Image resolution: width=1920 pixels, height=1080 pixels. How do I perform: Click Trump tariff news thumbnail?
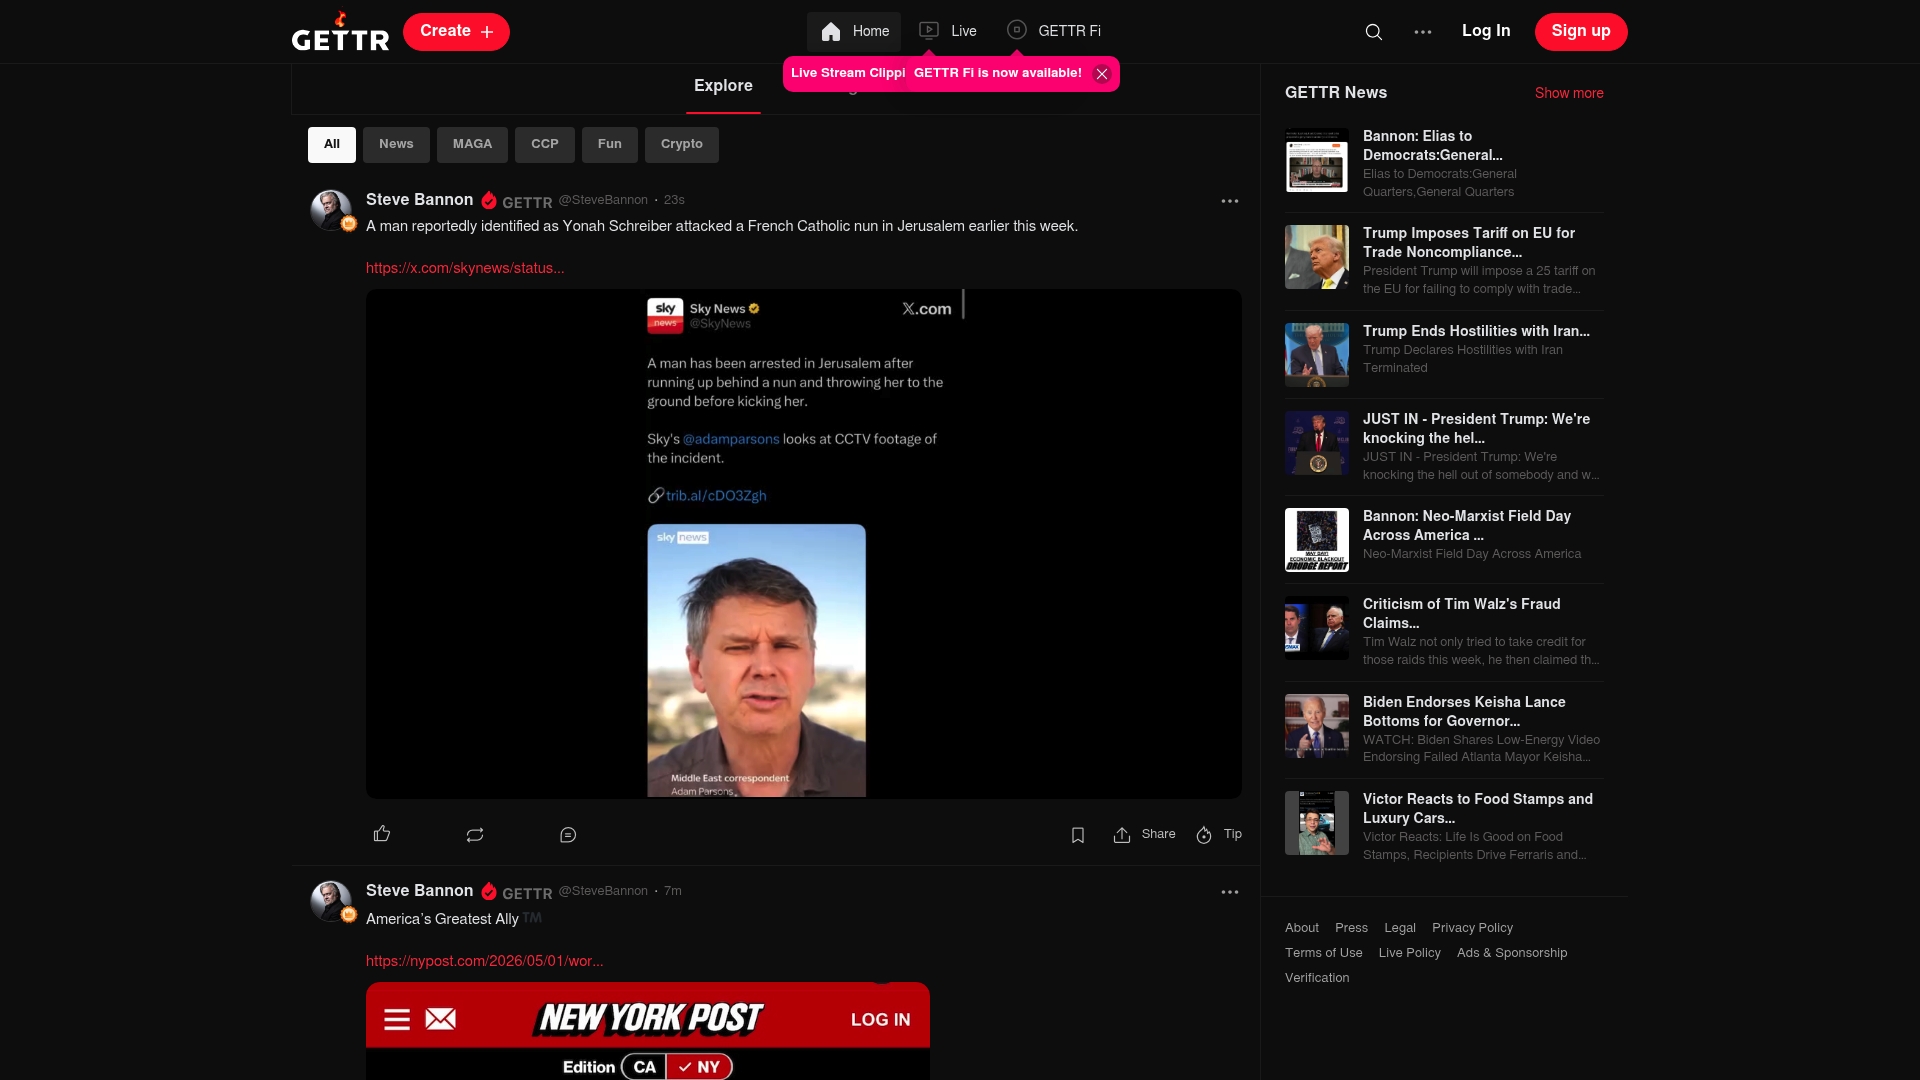[1317, 257]
